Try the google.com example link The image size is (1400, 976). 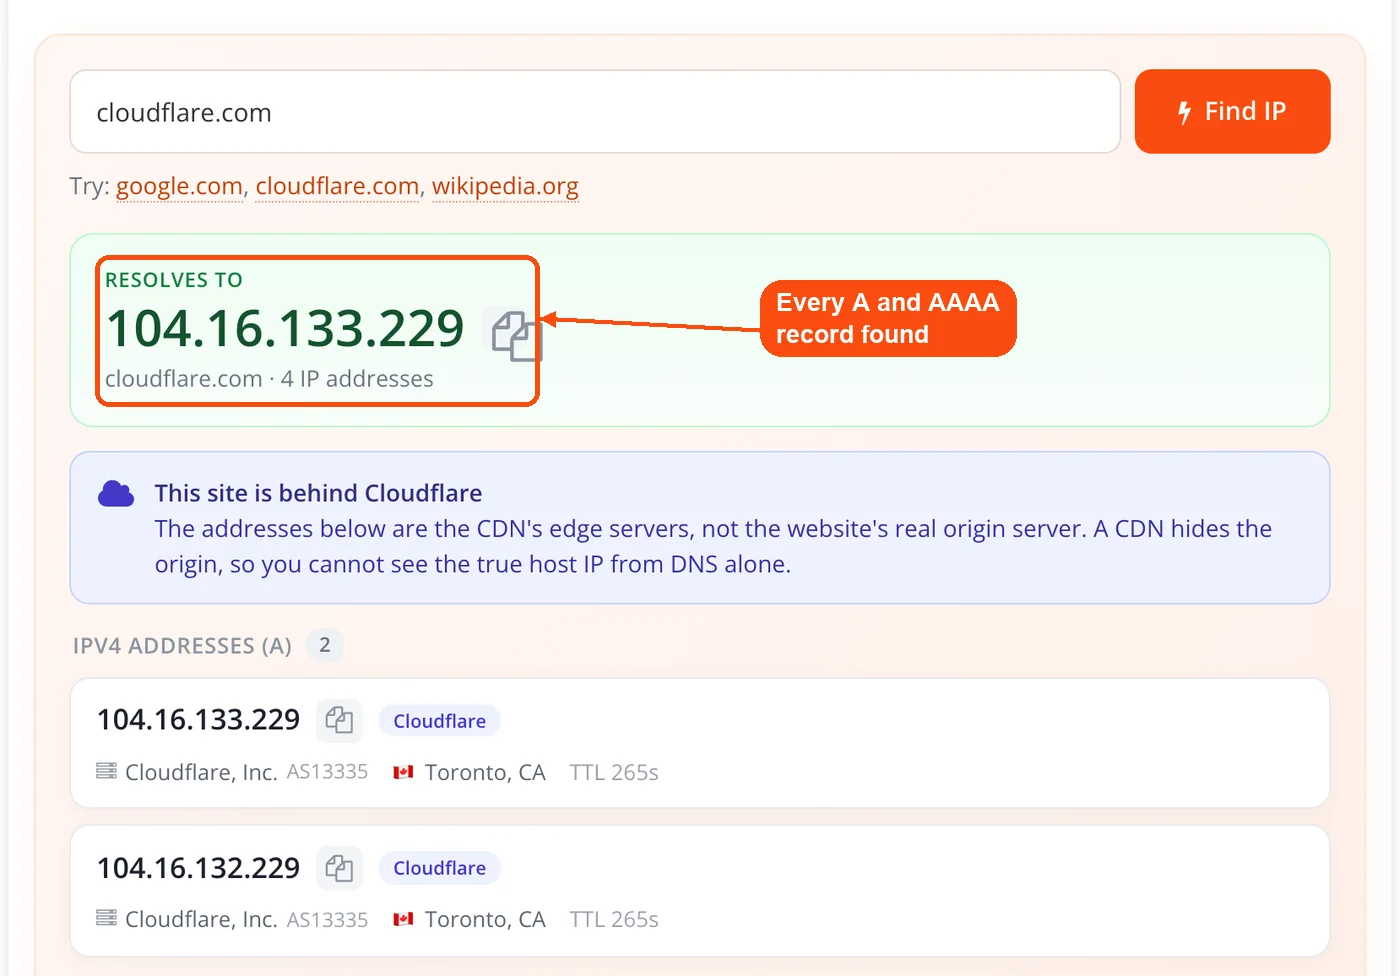[x=180, y=186]
